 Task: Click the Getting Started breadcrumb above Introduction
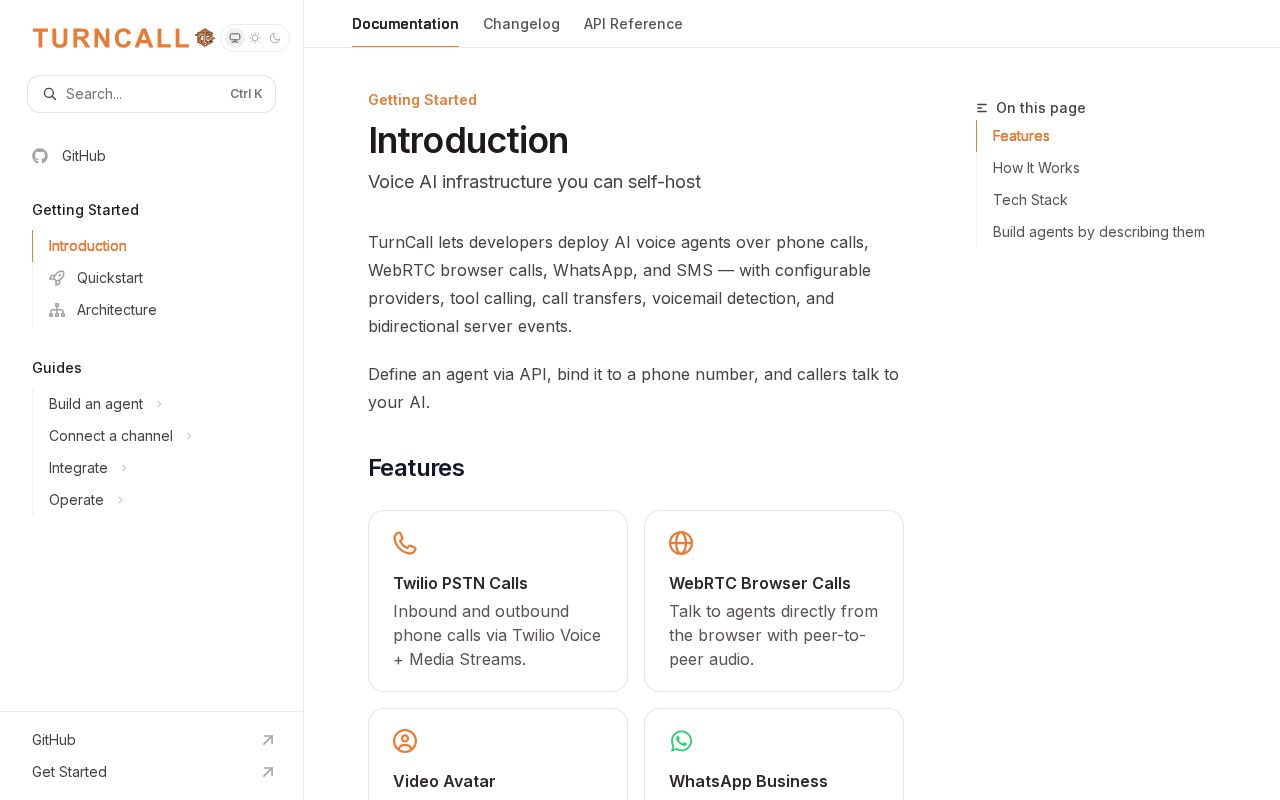click(422, 100)
